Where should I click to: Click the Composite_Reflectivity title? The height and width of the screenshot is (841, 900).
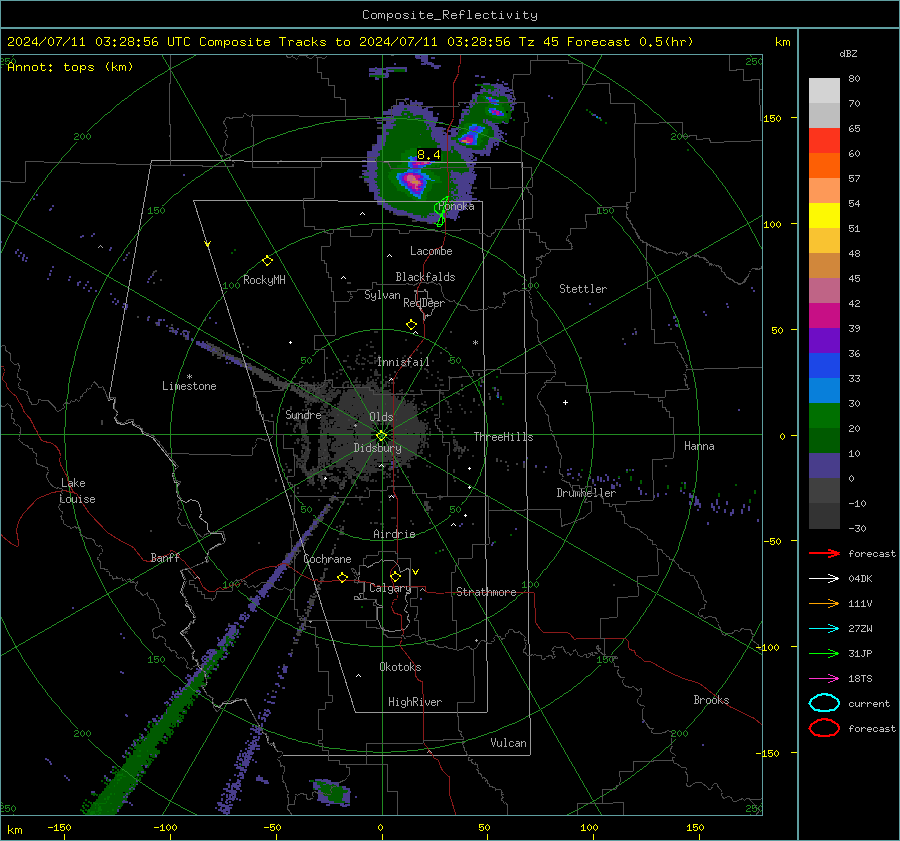(x=450, y=15)
